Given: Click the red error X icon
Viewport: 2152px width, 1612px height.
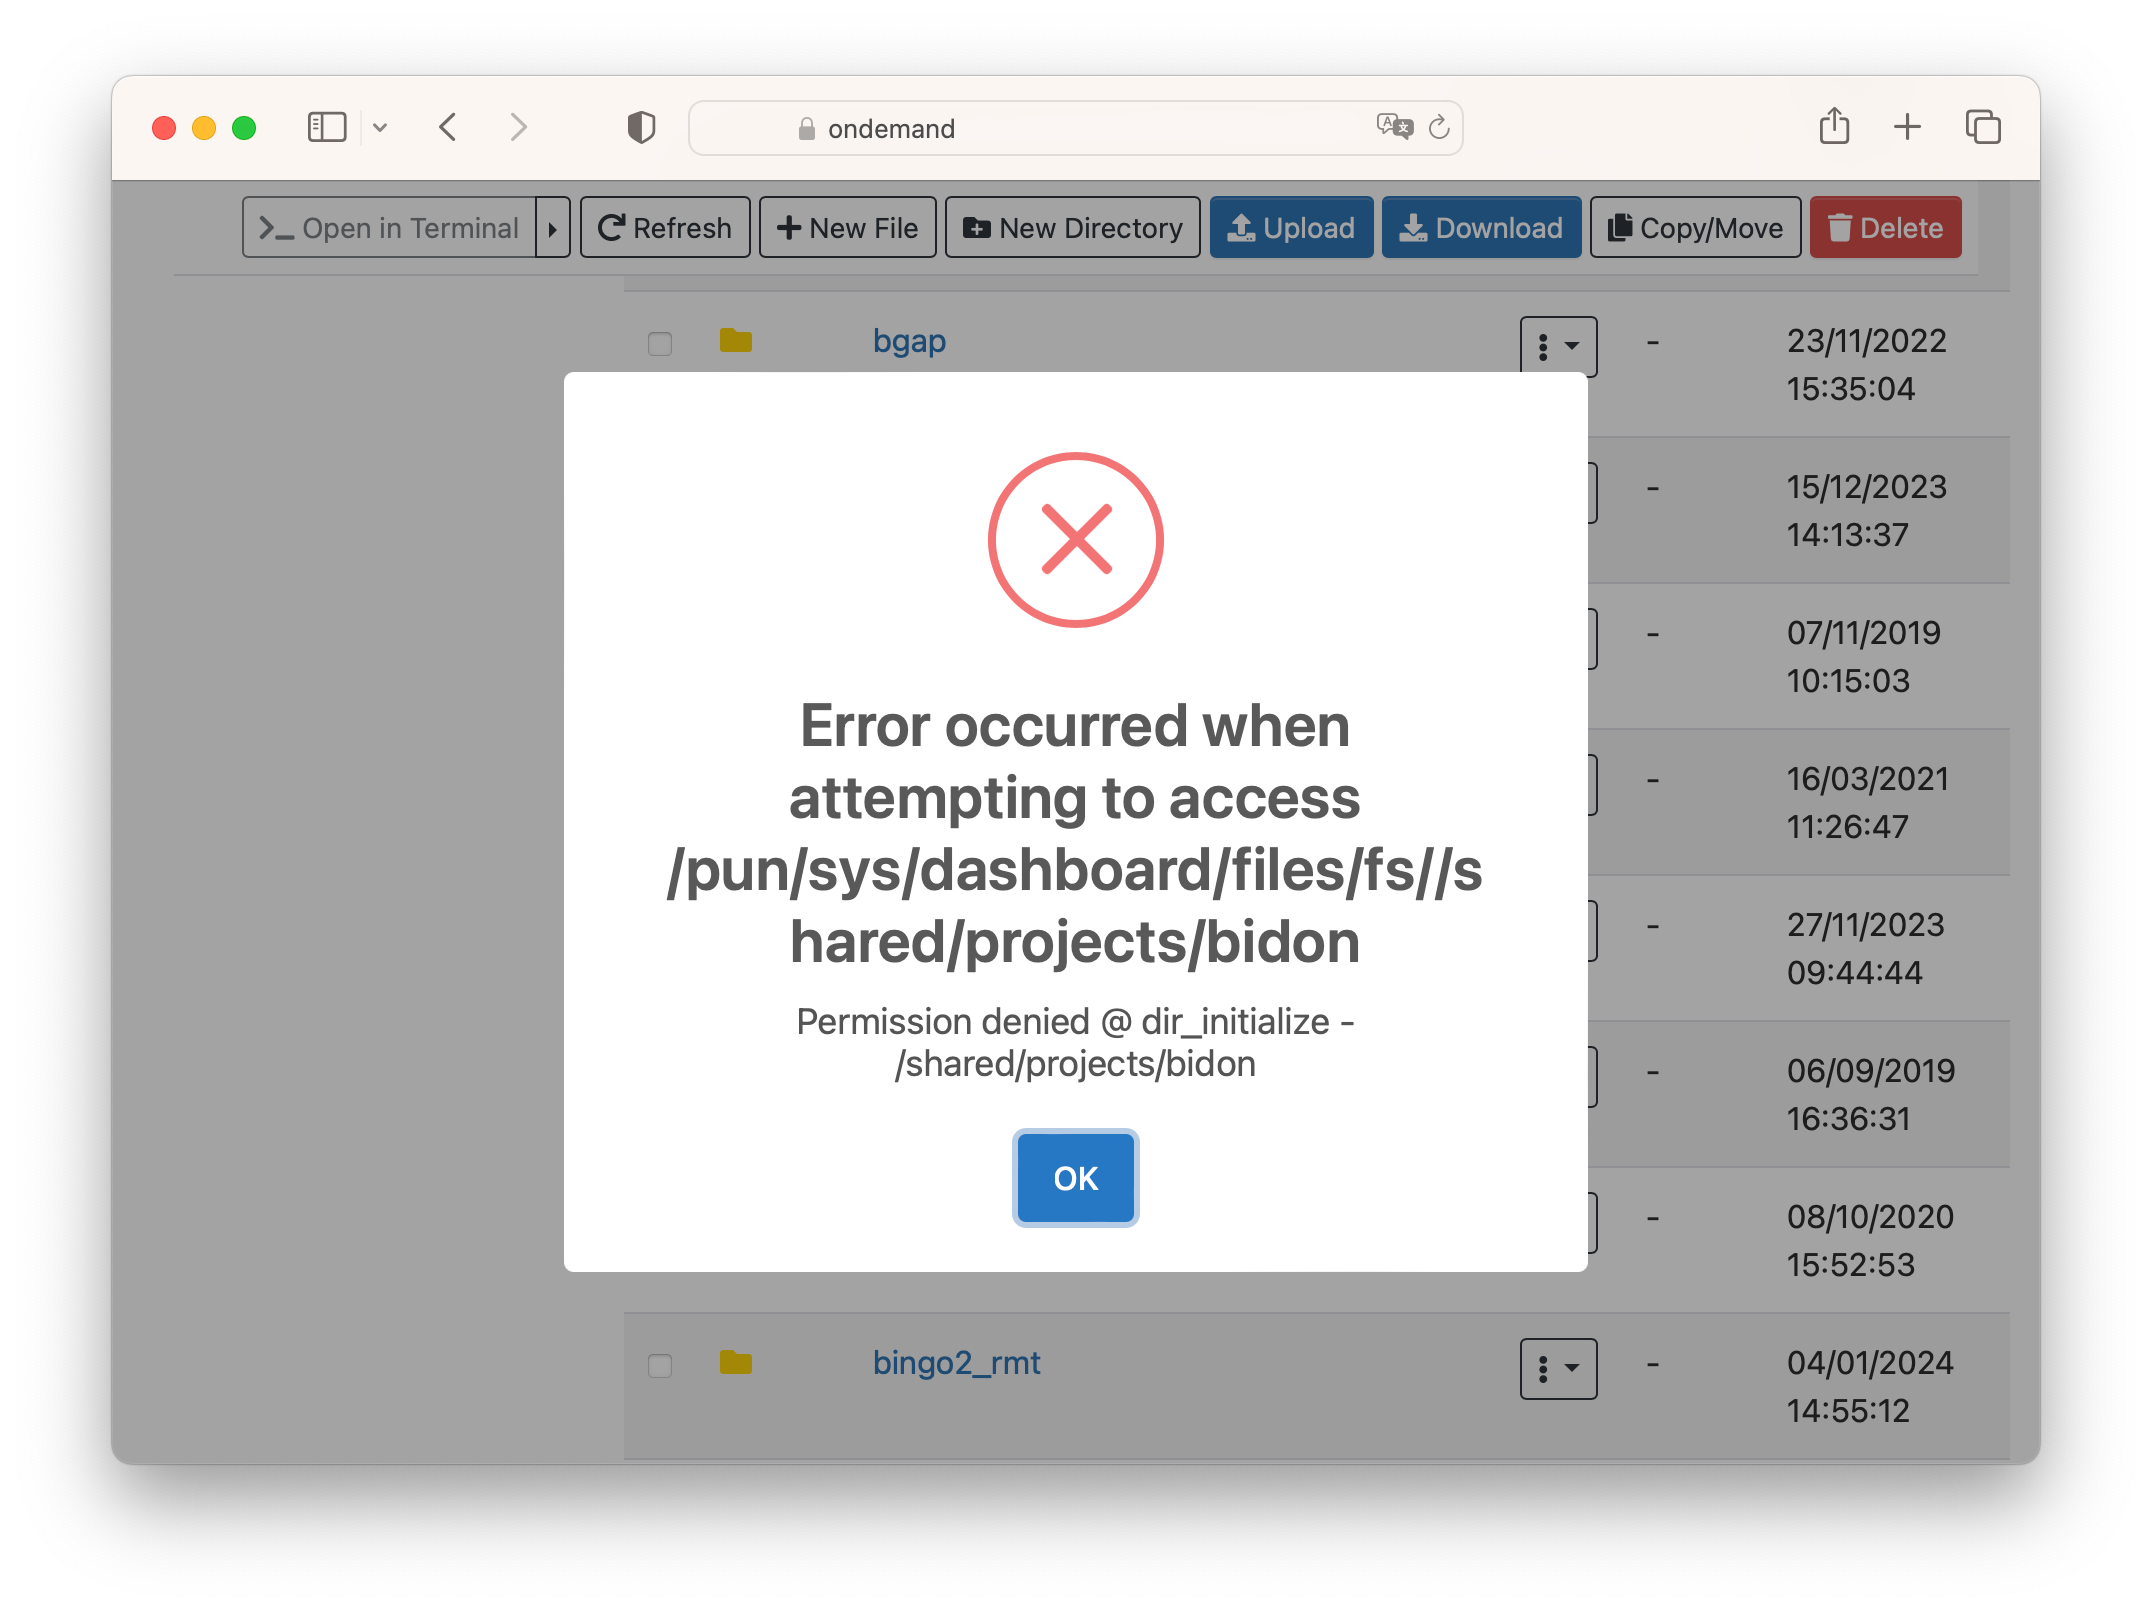Looking at the screenshot, I should click(1075, 540).
